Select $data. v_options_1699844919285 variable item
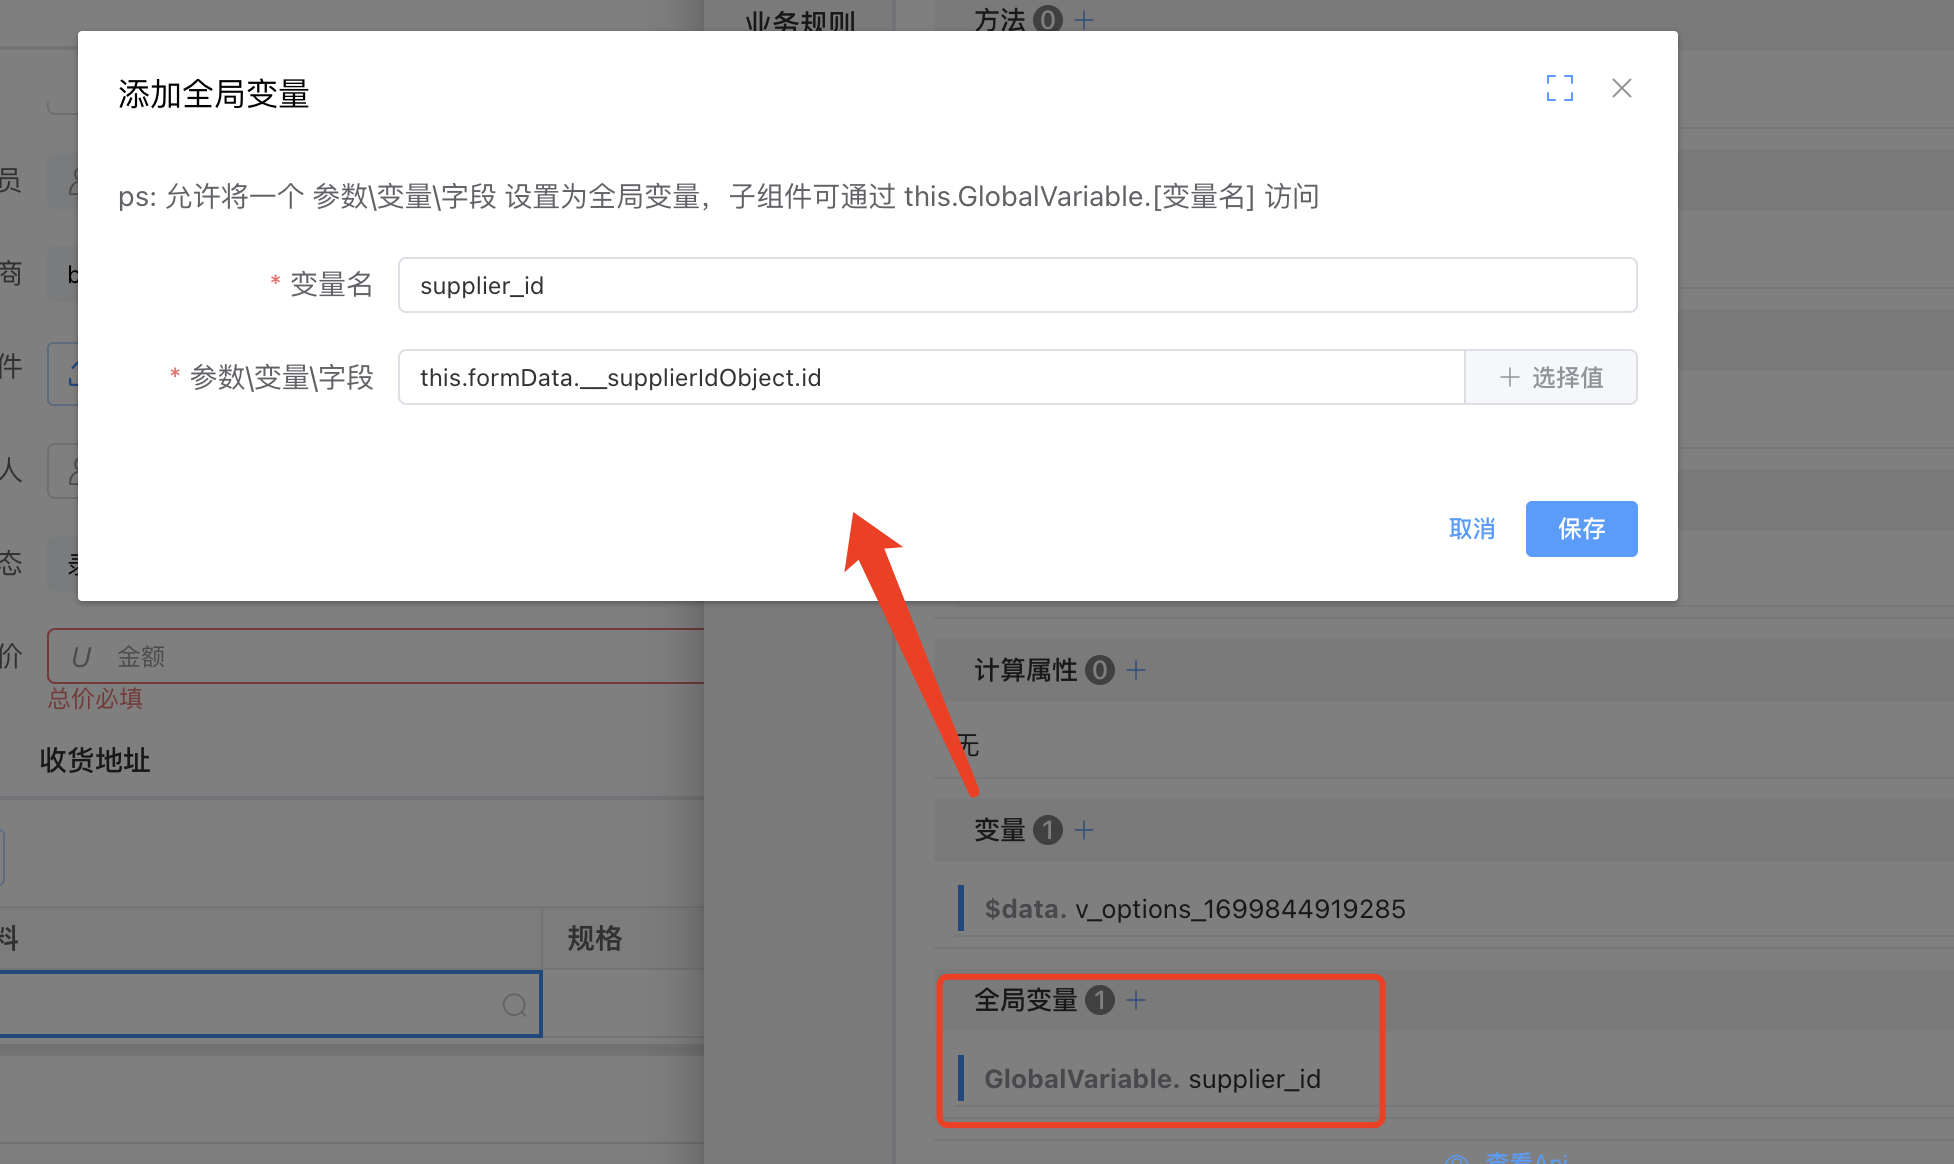The height and width of the screenshot is (1164, 1954). click(x=1194, y=909)
